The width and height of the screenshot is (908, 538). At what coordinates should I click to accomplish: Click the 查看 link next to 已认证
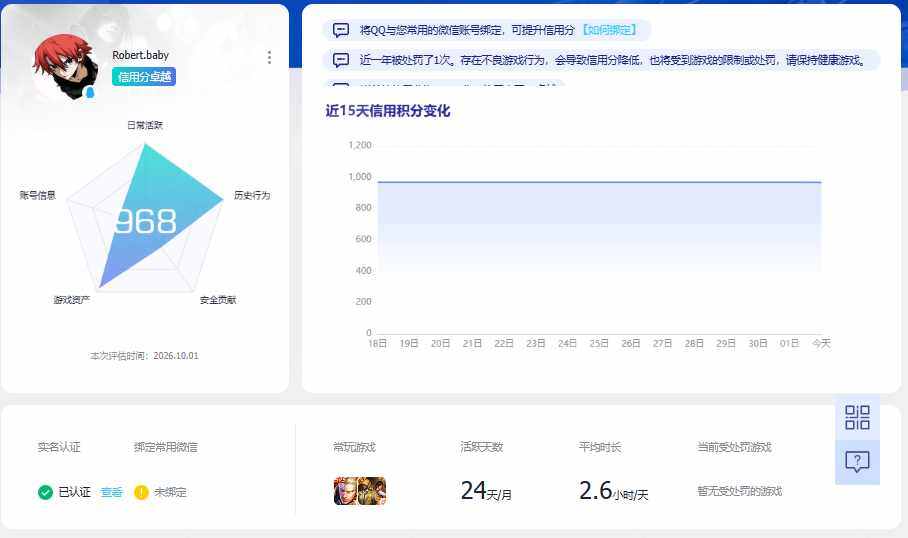coord(112,492)
